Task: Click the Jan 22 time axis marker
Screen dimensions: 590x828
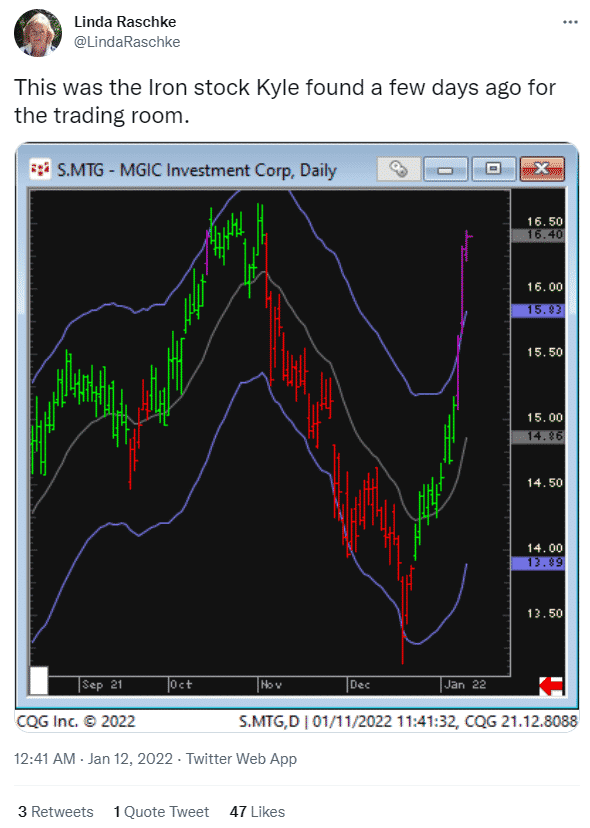Action: (x=465, y=684)
